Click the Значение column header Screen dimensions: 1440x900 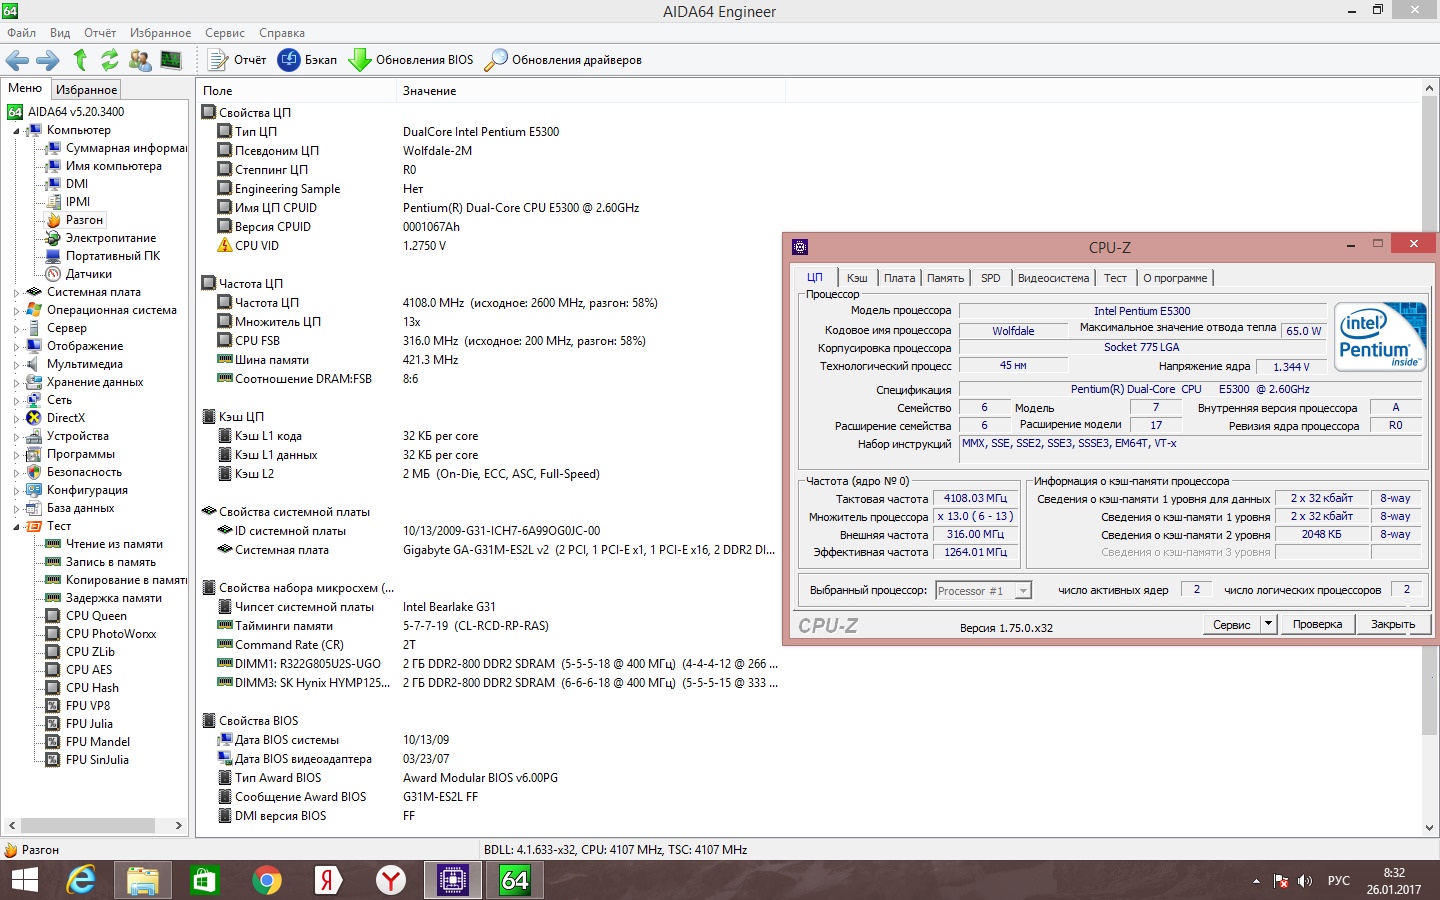coord(590,91)
